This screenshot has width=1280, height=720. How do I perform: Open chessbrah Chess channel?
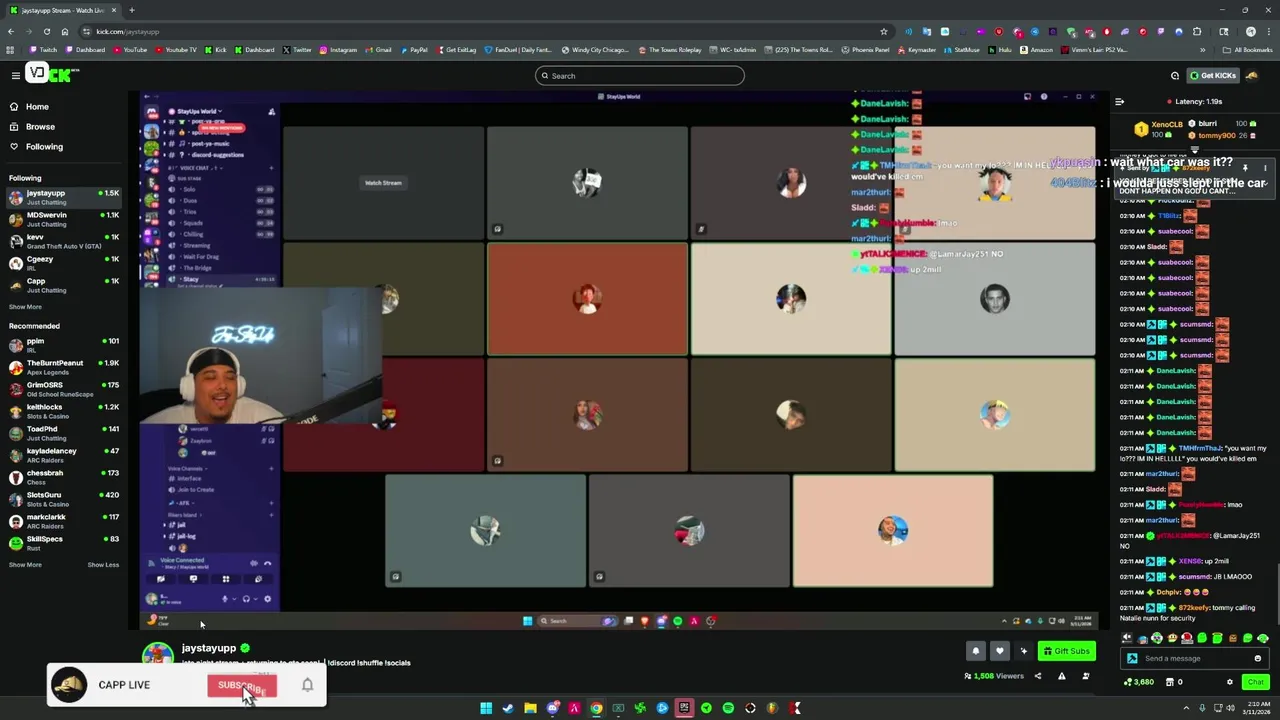tap(63, 478)
